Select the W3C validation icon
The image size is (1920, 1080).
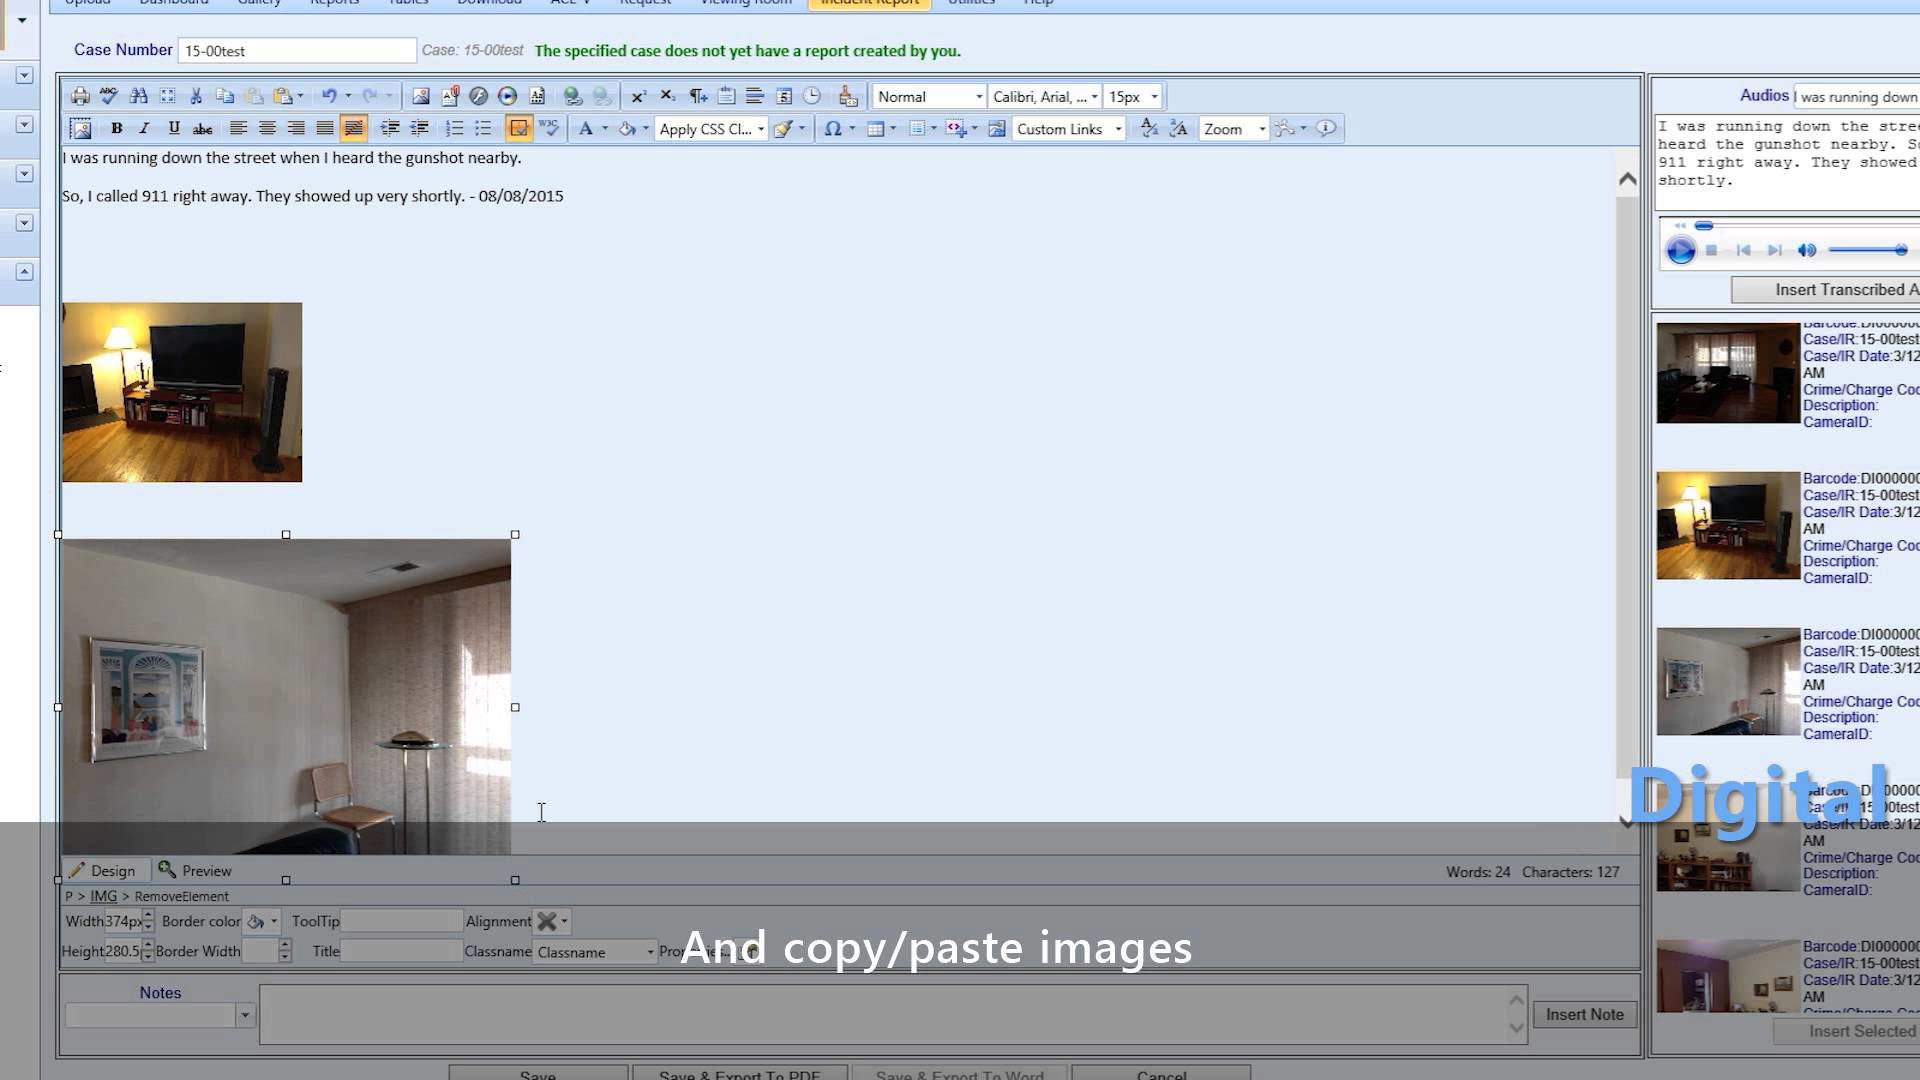(x=549, y=128)
